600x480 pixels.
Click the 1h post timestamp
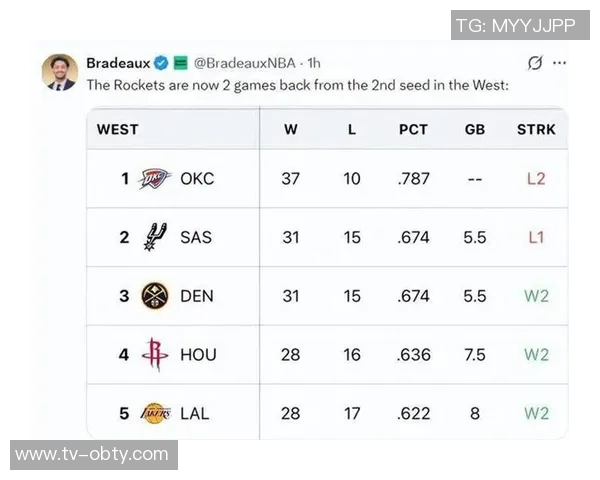click(314, 63)
